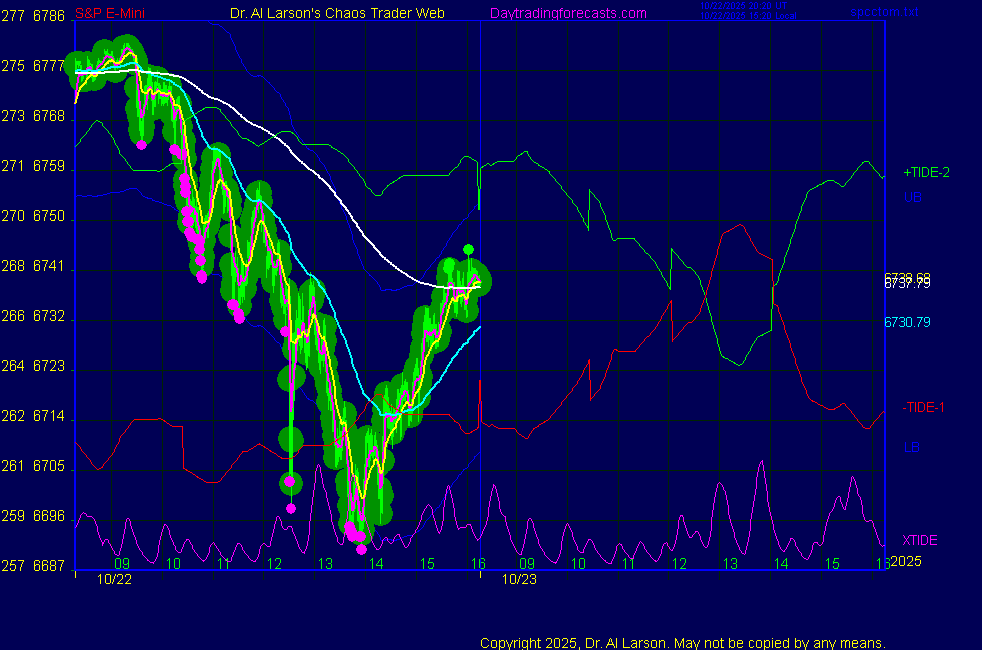Click the 6786 top price label
The width and height of the screenshot is (982, 650).
(x=48, y=16)
